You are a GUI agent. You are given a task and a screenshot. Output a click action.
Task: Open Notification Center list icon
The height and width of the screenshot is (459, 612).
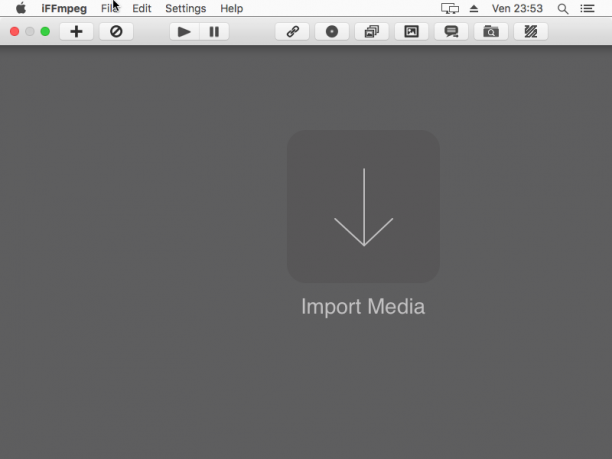(587, 8)
